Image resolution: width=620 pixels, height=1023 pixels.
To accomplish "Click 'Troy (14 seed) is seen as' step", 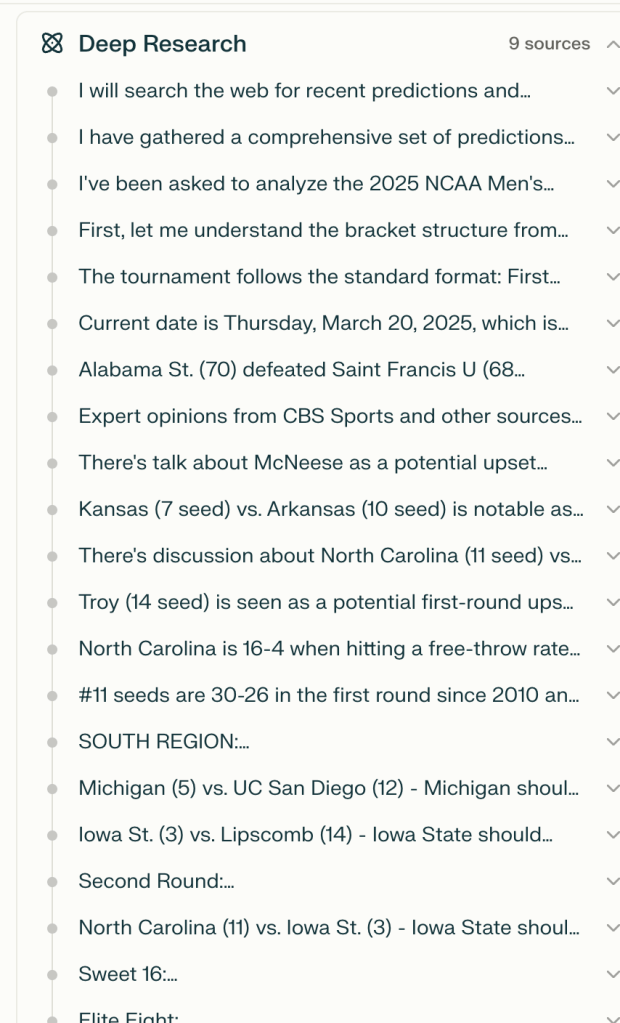I will click(x=326, y=602).
